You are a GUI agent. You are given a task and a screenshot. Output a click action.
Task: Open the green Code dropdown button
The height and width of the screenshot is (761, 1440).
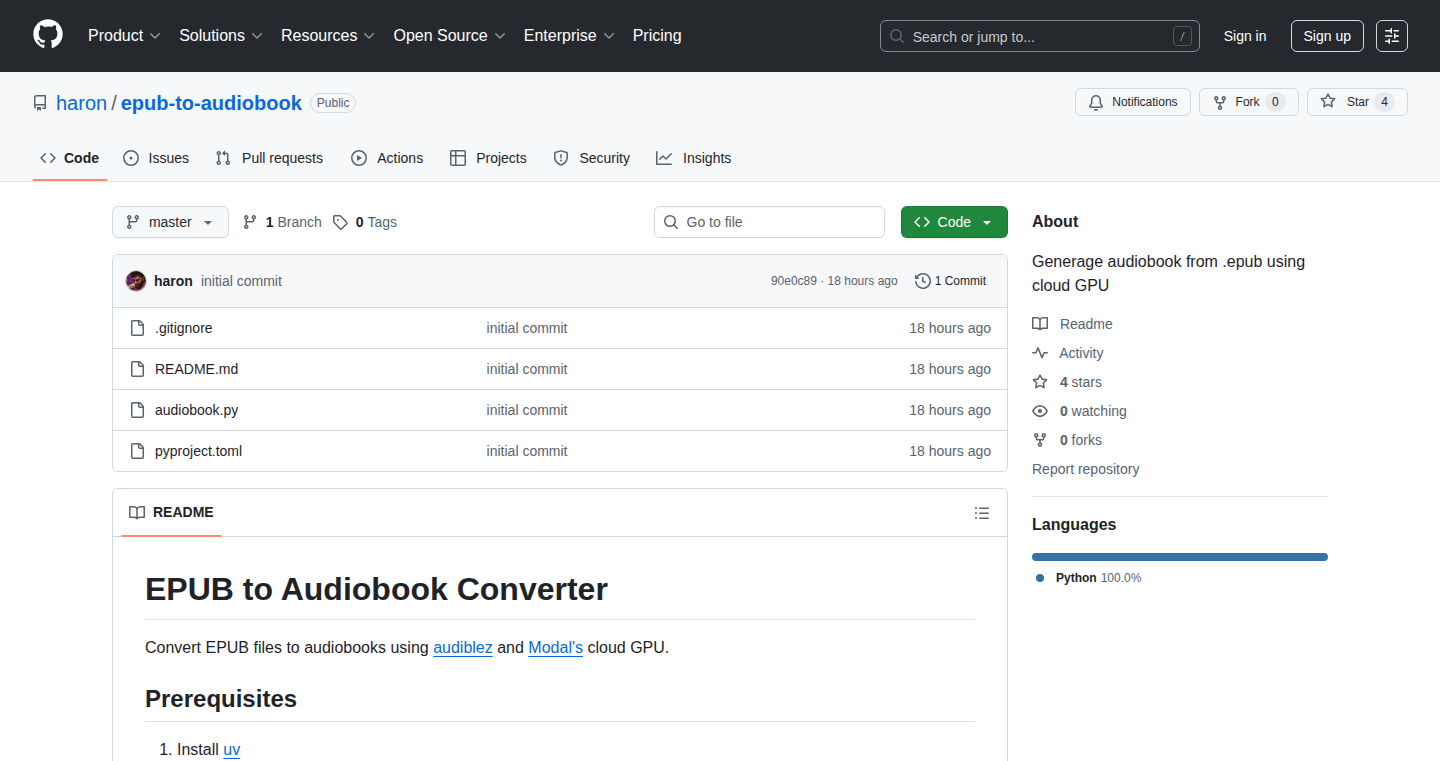(954, 222)
